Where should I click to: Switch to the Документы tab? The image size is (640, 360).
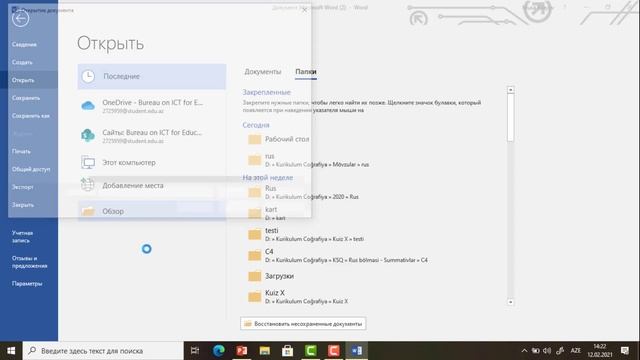point(262,71)
